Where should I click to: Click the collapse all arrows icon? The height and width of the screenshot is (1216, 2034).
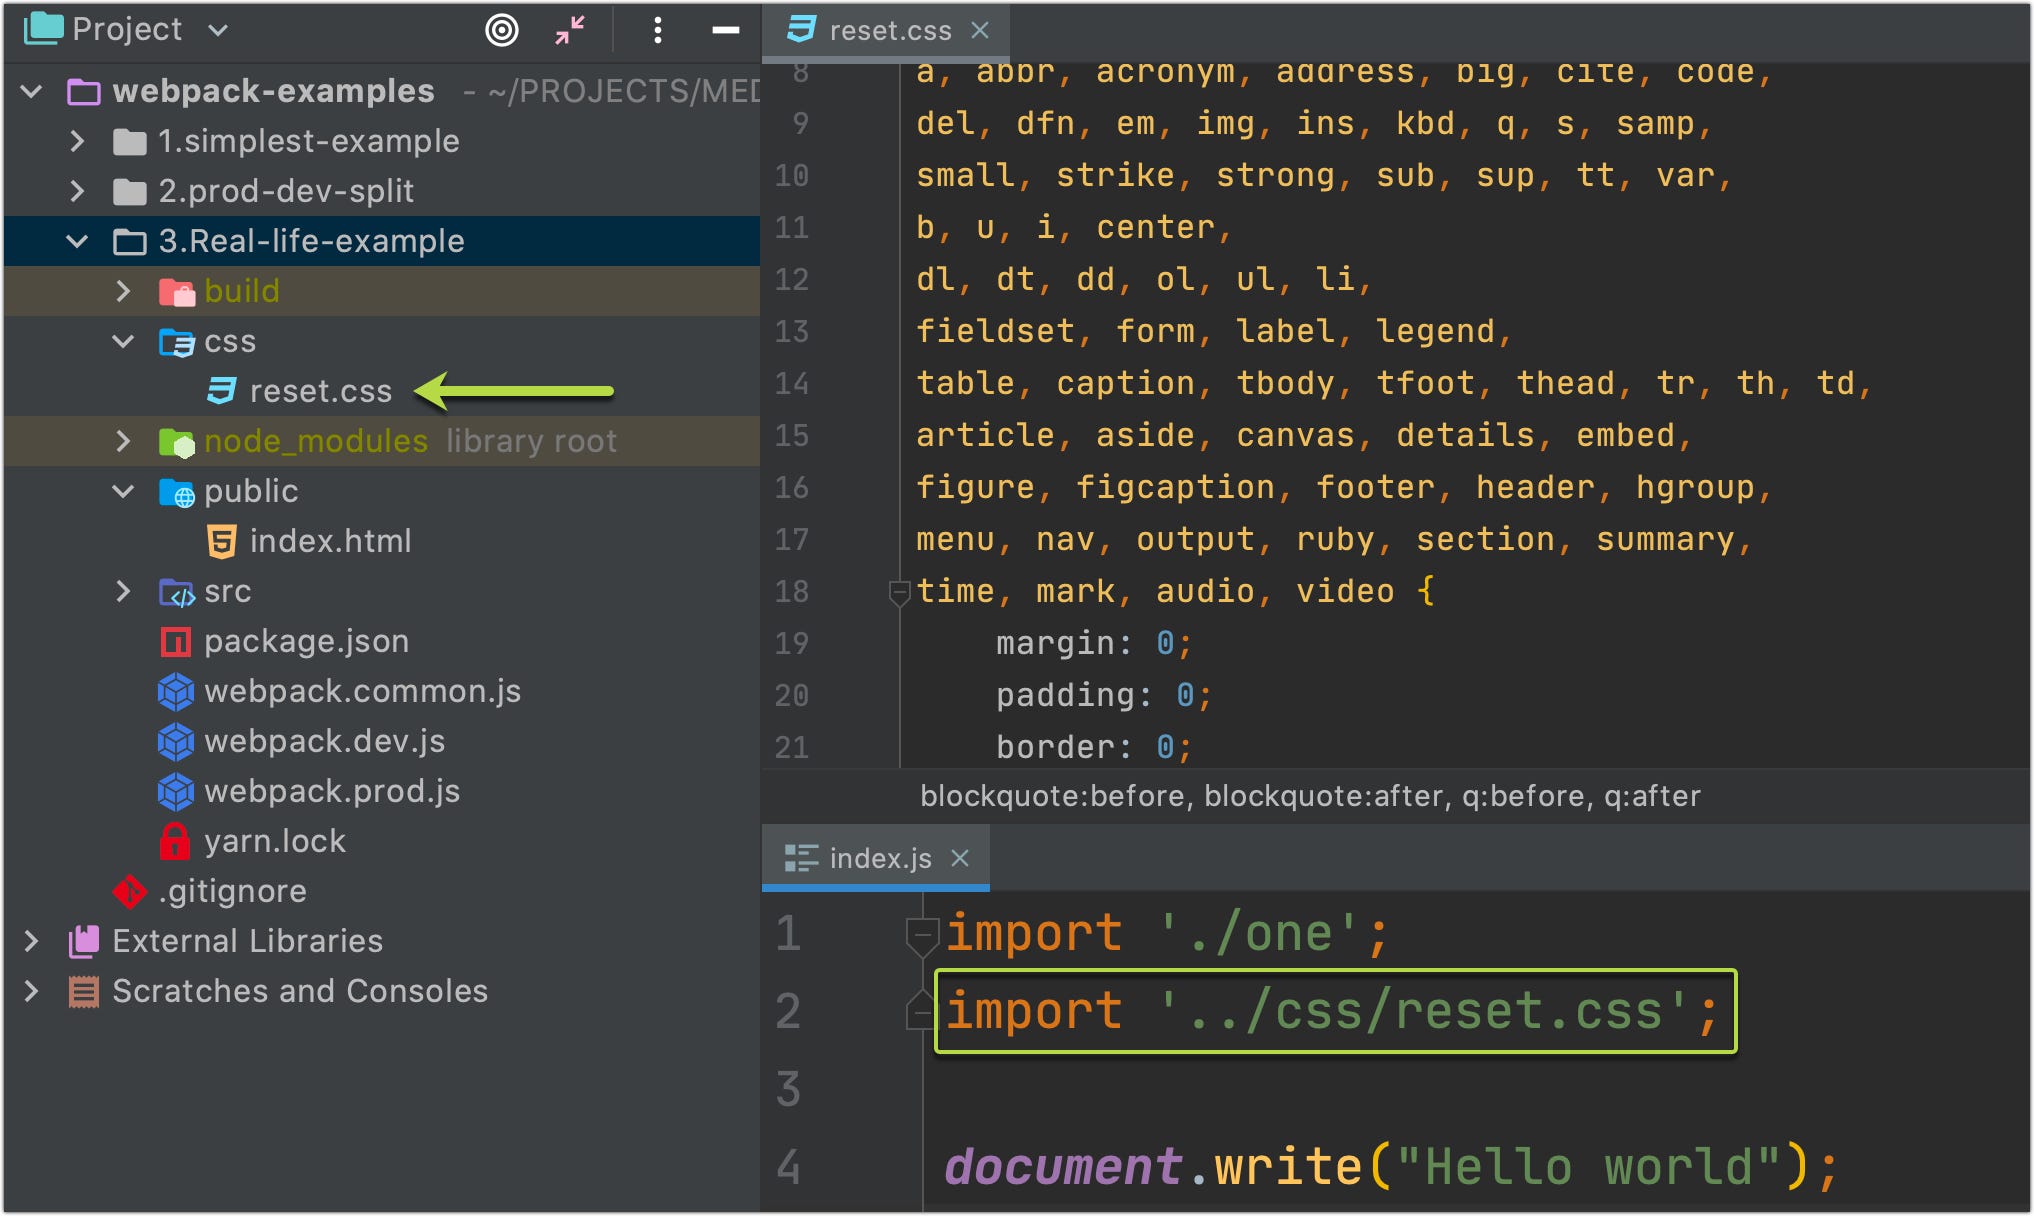tap(570, 31)
